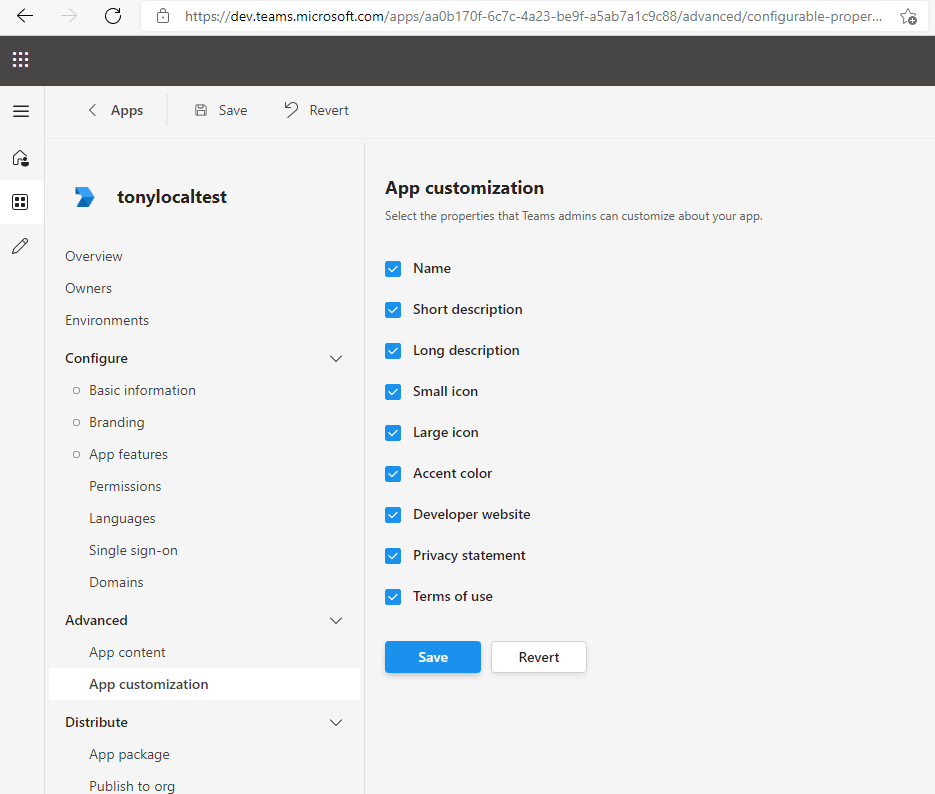Viewport: 935px width, 794px height.
Task: Click the back chevron next to Apps
Action: click(x=92, y=110)
